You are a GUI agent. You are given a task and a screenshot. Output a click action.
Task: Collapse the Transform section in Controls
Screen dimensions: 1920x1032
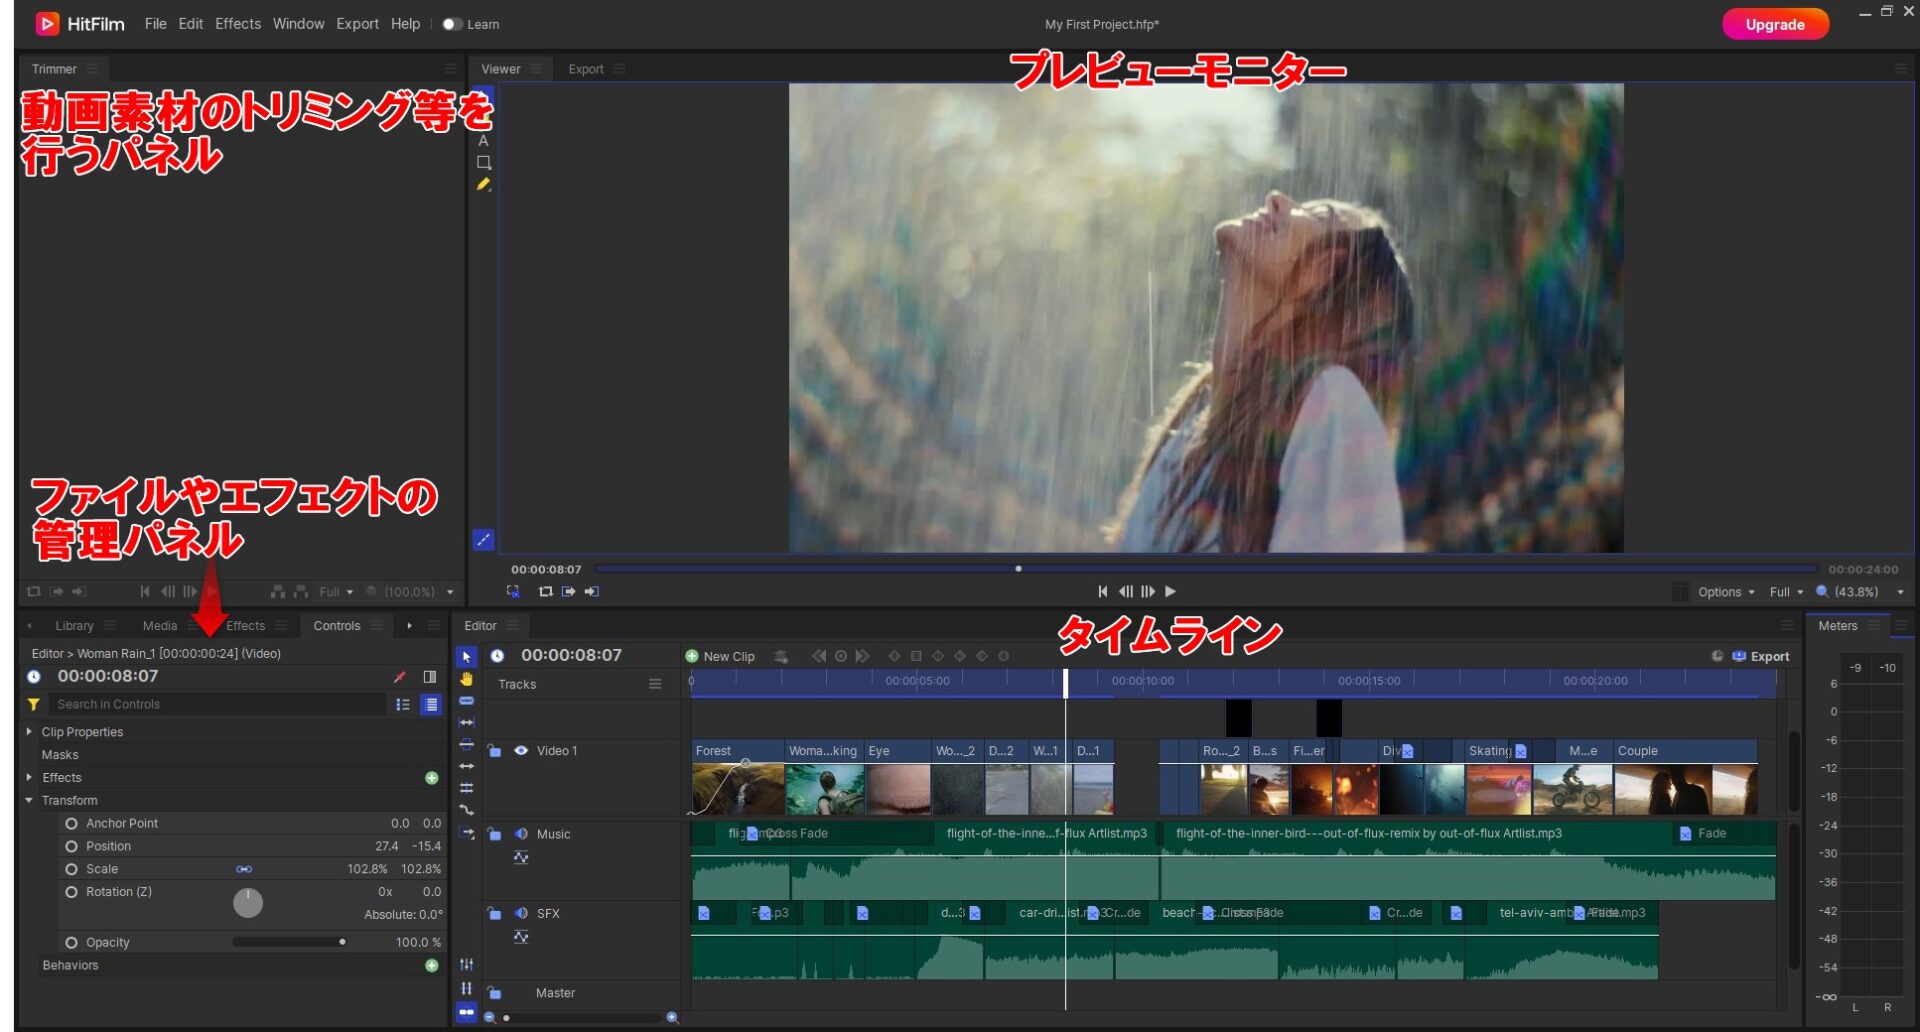pos(28,800)
